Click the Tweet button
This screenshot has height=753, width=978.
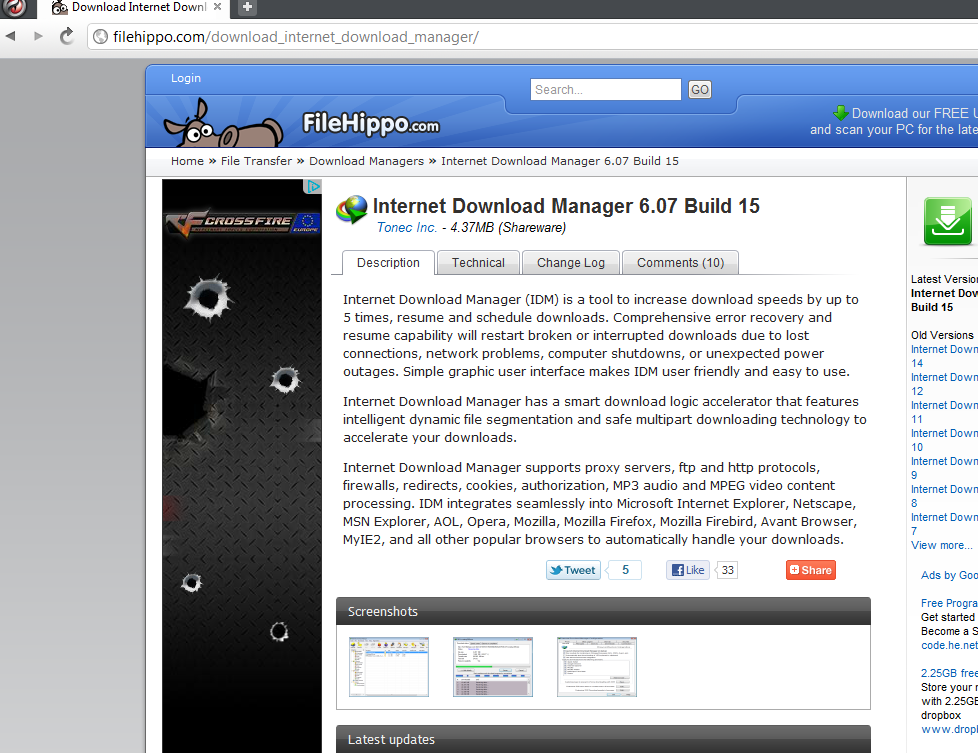coord(573,570)
